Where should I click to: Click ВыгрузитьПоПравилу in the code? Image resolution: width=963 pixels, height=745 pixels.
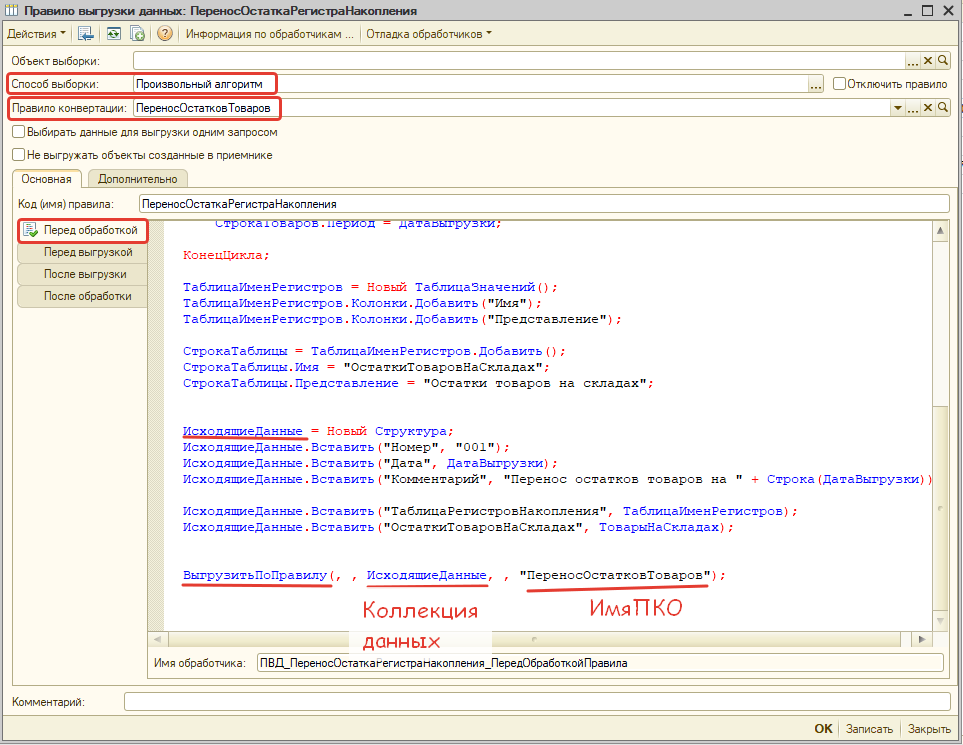[x=255, y=575]
